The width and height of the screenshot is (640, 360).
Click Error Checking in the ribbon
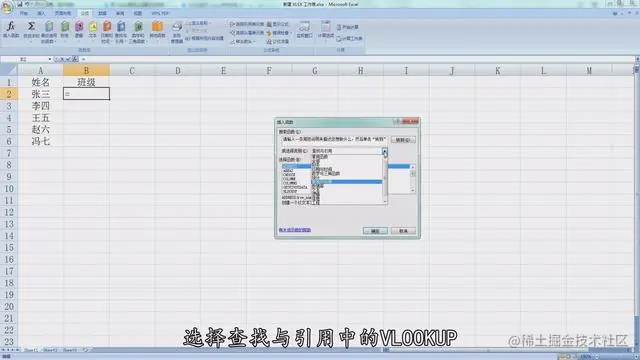[278, 33]
